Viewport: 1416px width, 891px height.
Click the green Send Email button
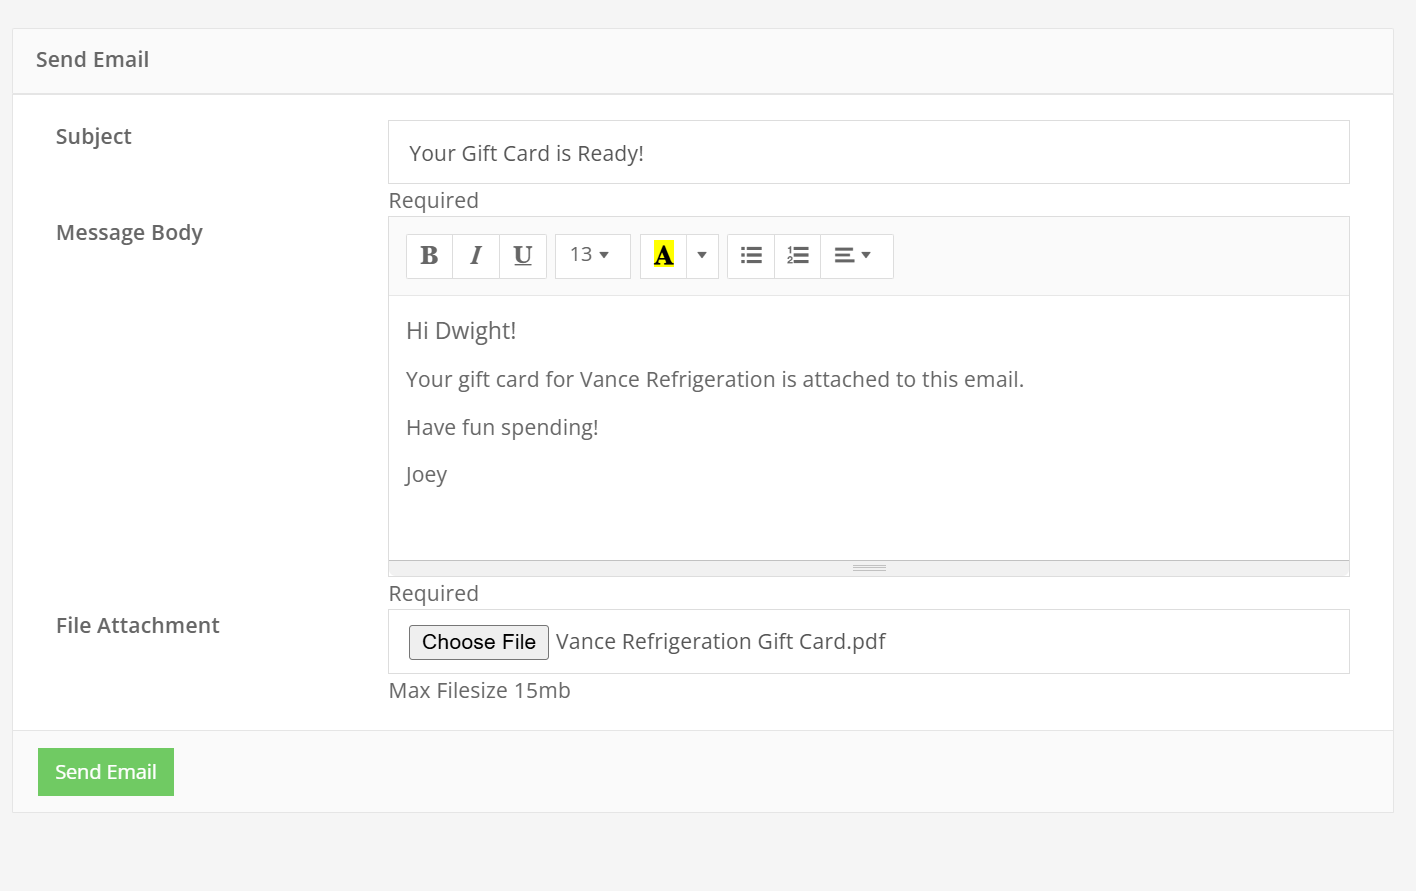pos(106,772)
